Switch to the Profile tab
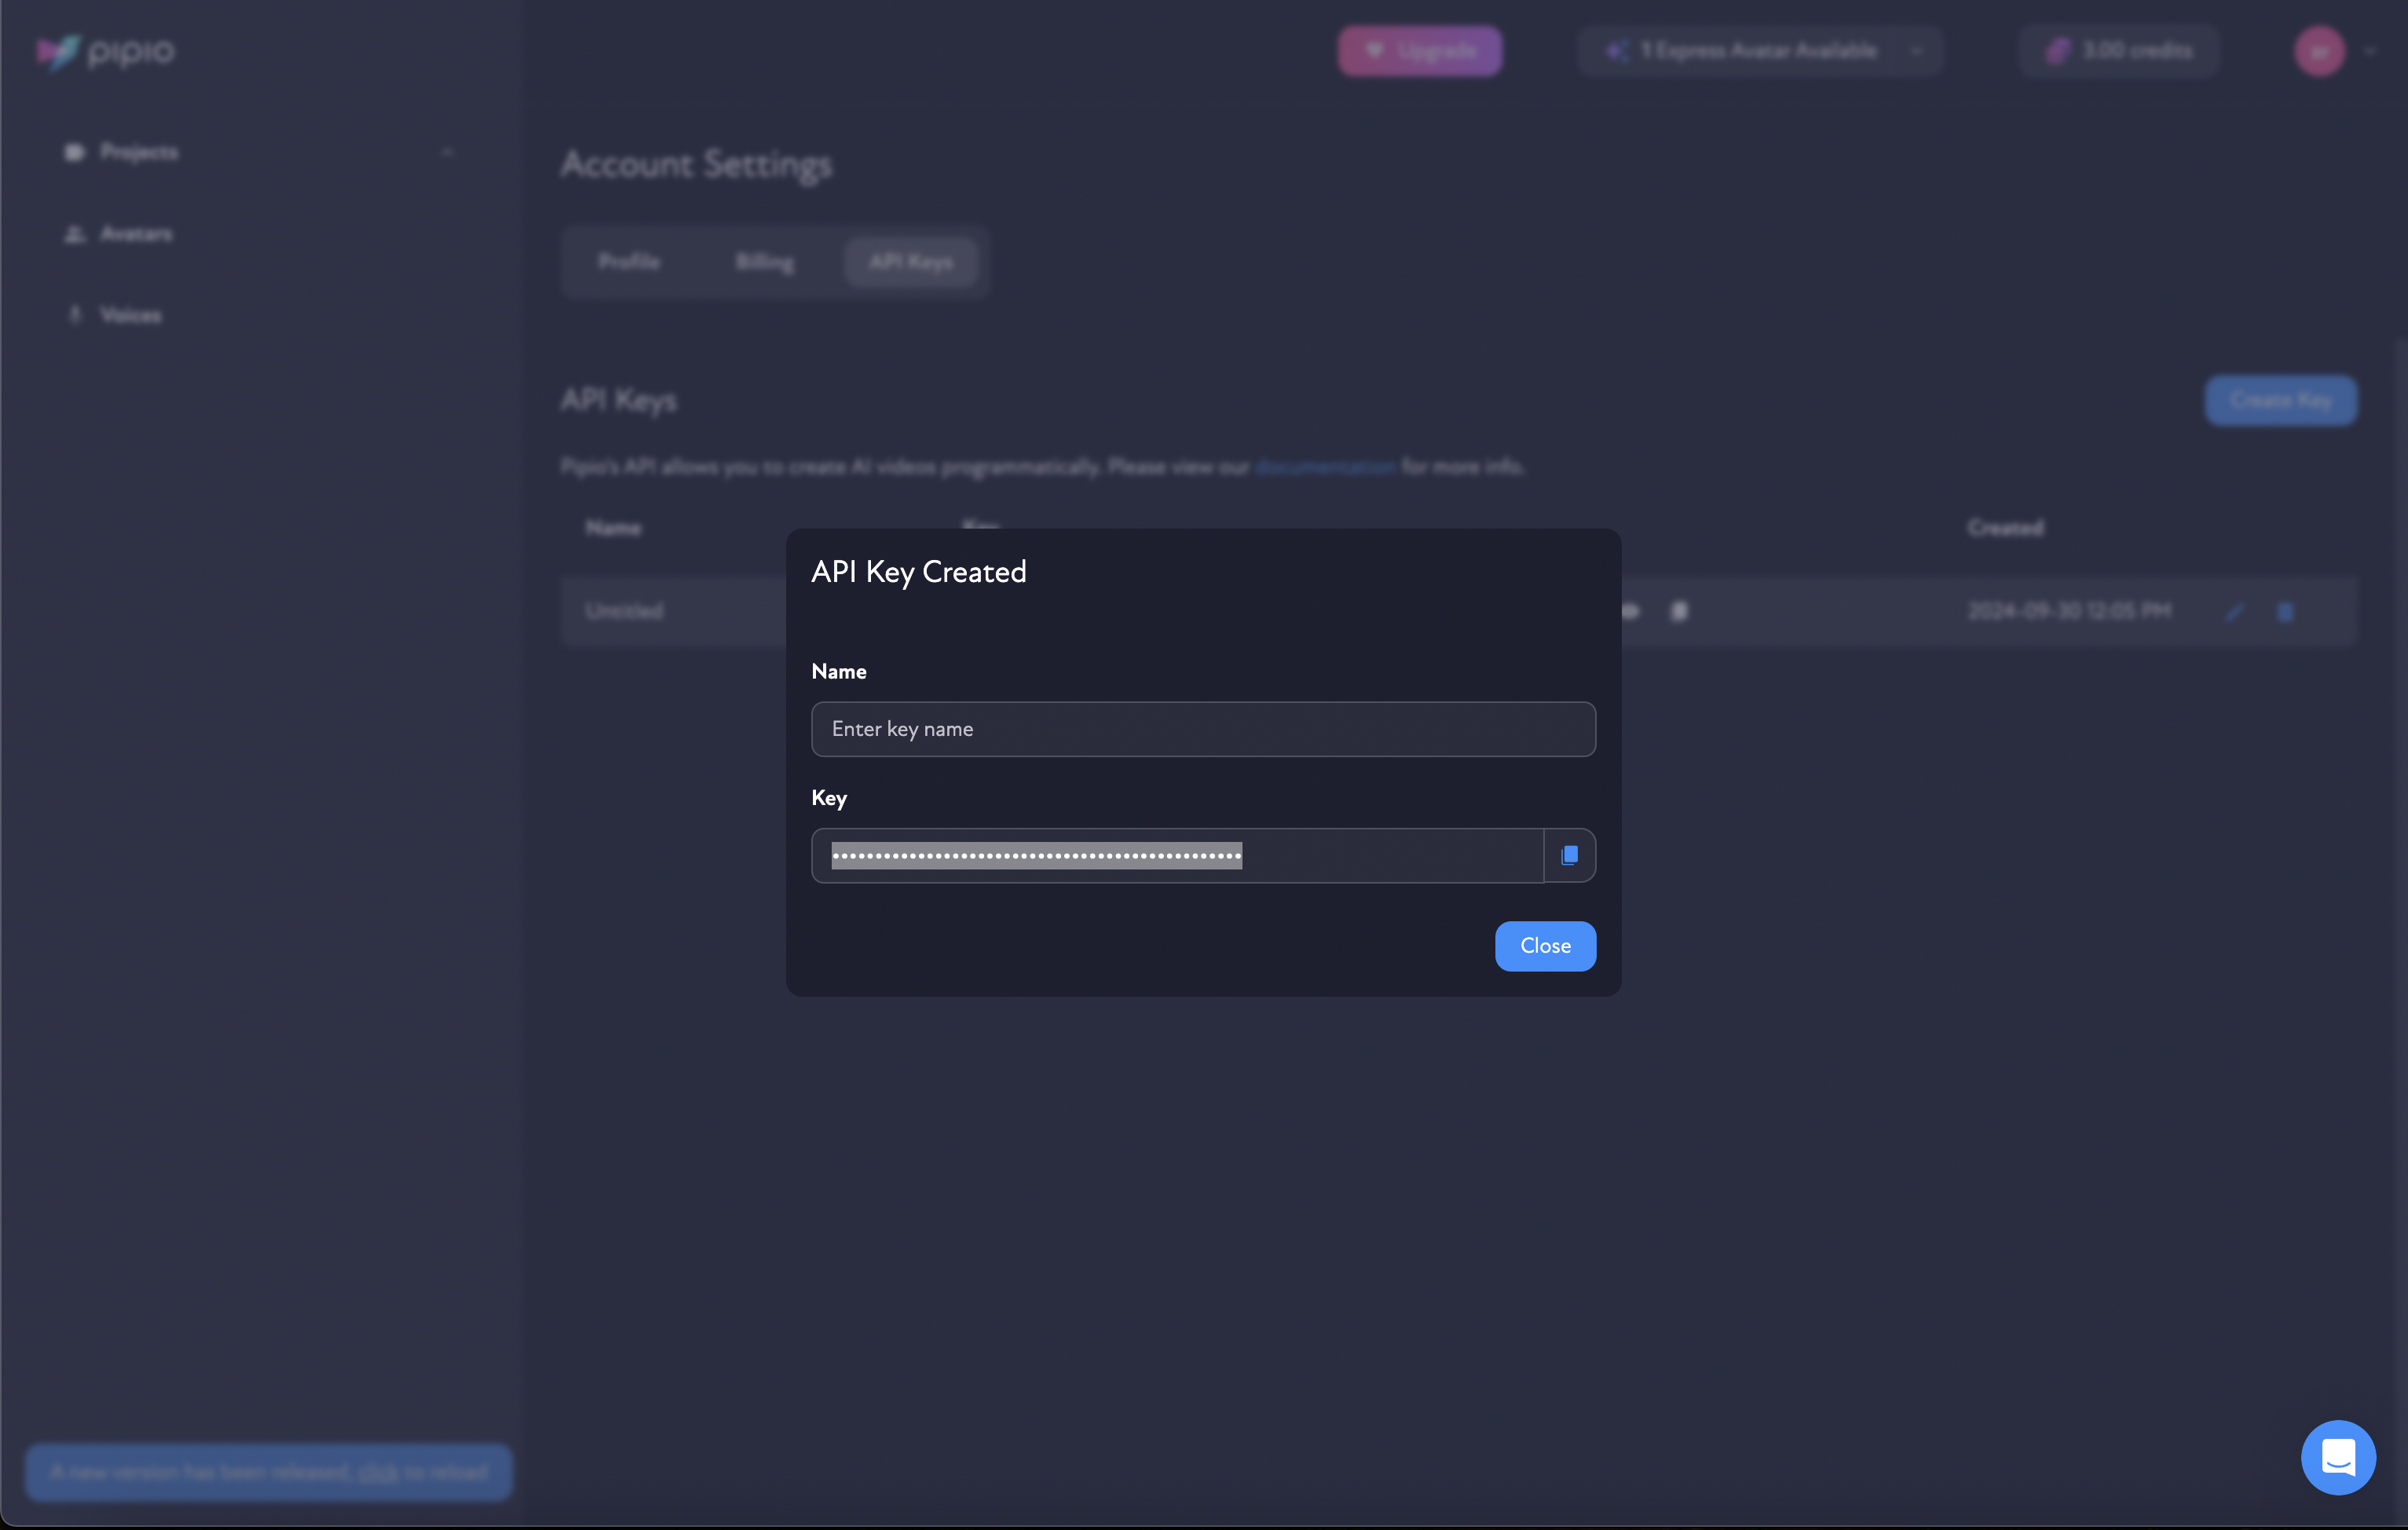 (628, 261)
